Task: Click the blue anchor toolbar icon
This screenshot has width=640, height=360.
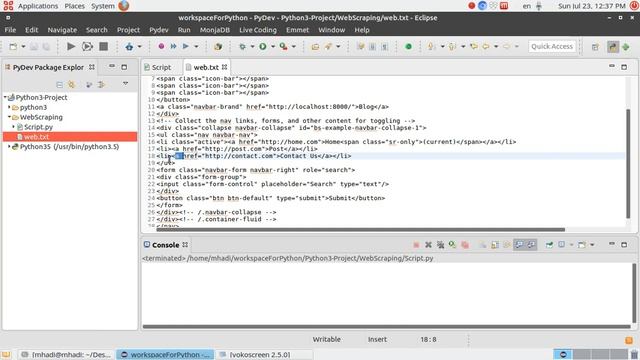Action: click(129, 47)
